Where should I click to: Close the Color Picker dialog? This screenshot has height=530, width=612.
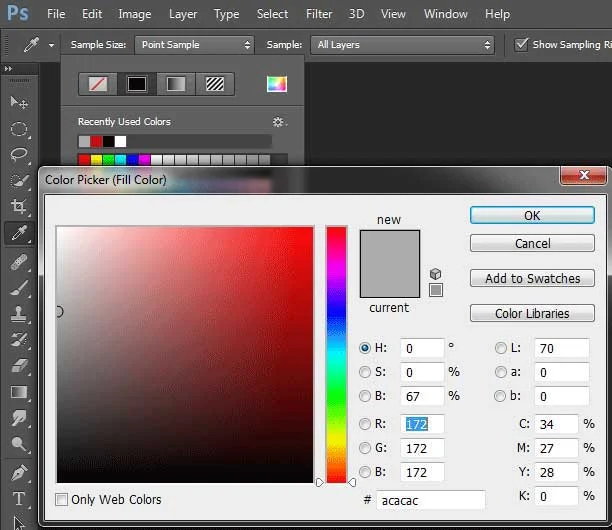coord(584,175)
